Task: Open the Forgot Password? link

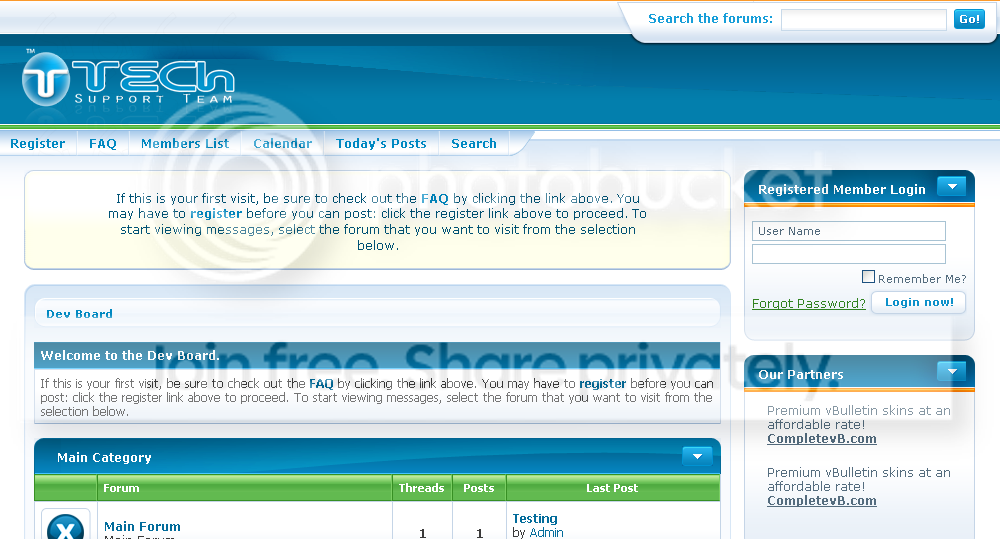Action: tap(809, 304)
